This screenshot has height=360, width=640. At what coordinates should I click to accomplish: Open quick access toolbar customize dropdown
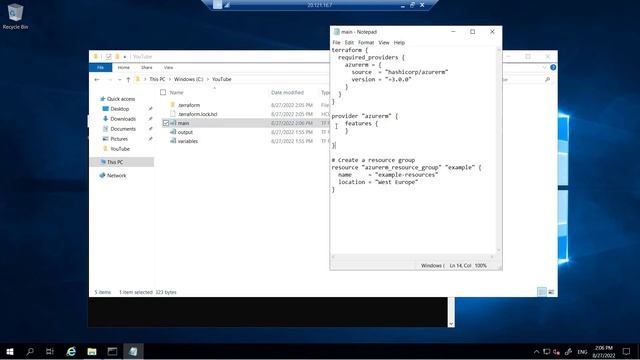click(x=125, y=57)
